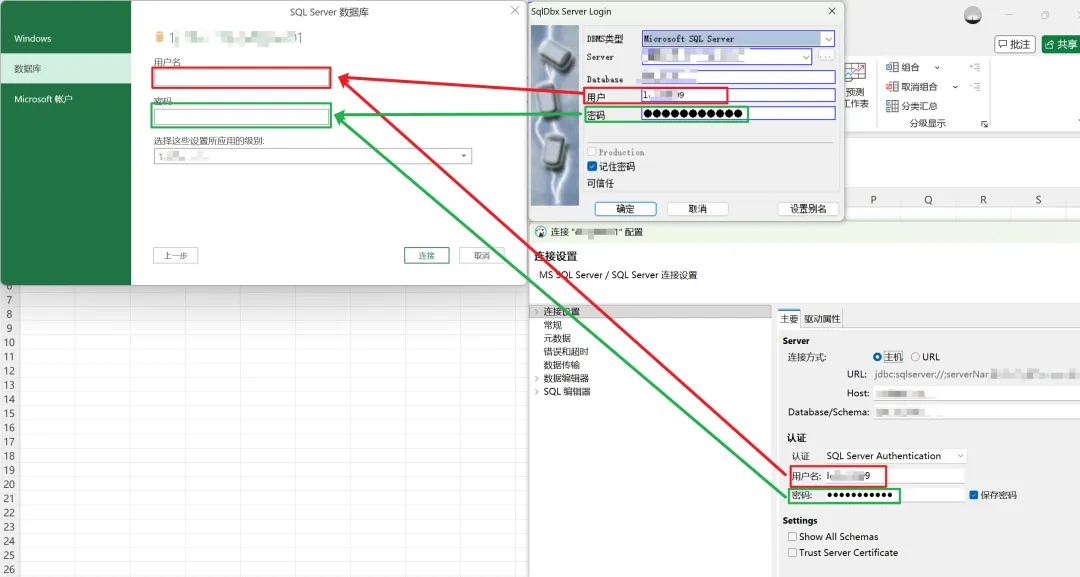1080x577 pixels.
Task: Click the 用户名 field in SQL Server dialog
Action: [241, 78]
